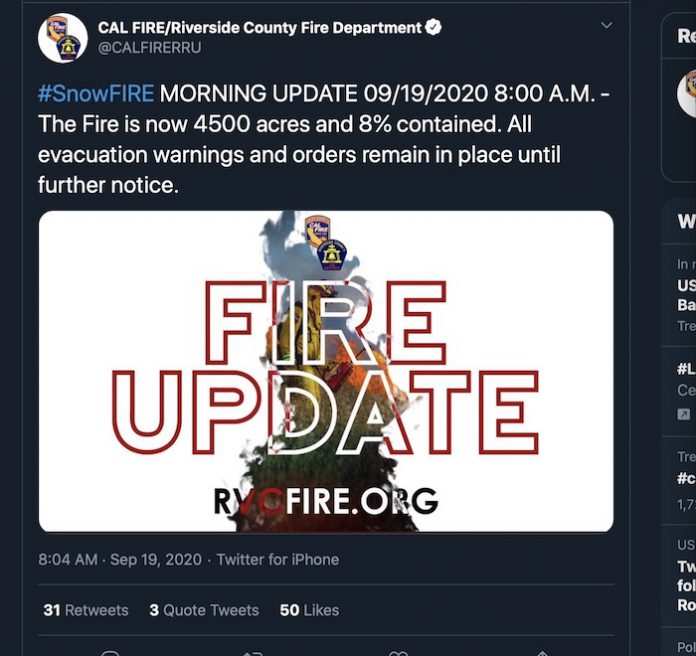Open the sidebar trend starting with #c
The width and height of the screenshot is (696, 656).
point(686,478)
